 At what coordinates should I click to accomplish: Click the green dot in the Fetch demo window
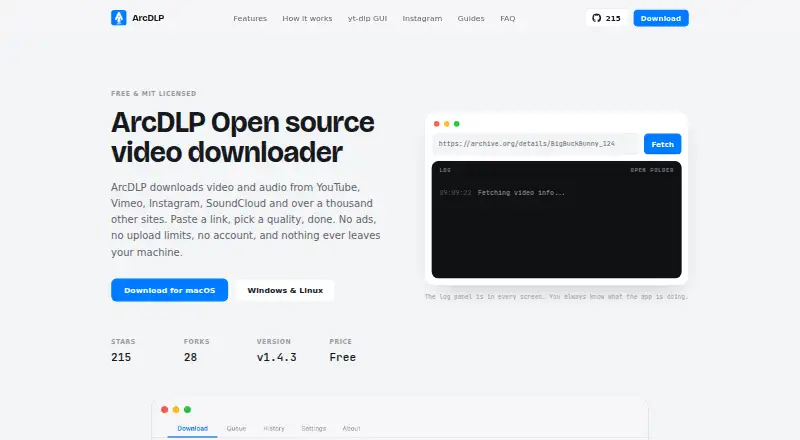pos(457,124)
